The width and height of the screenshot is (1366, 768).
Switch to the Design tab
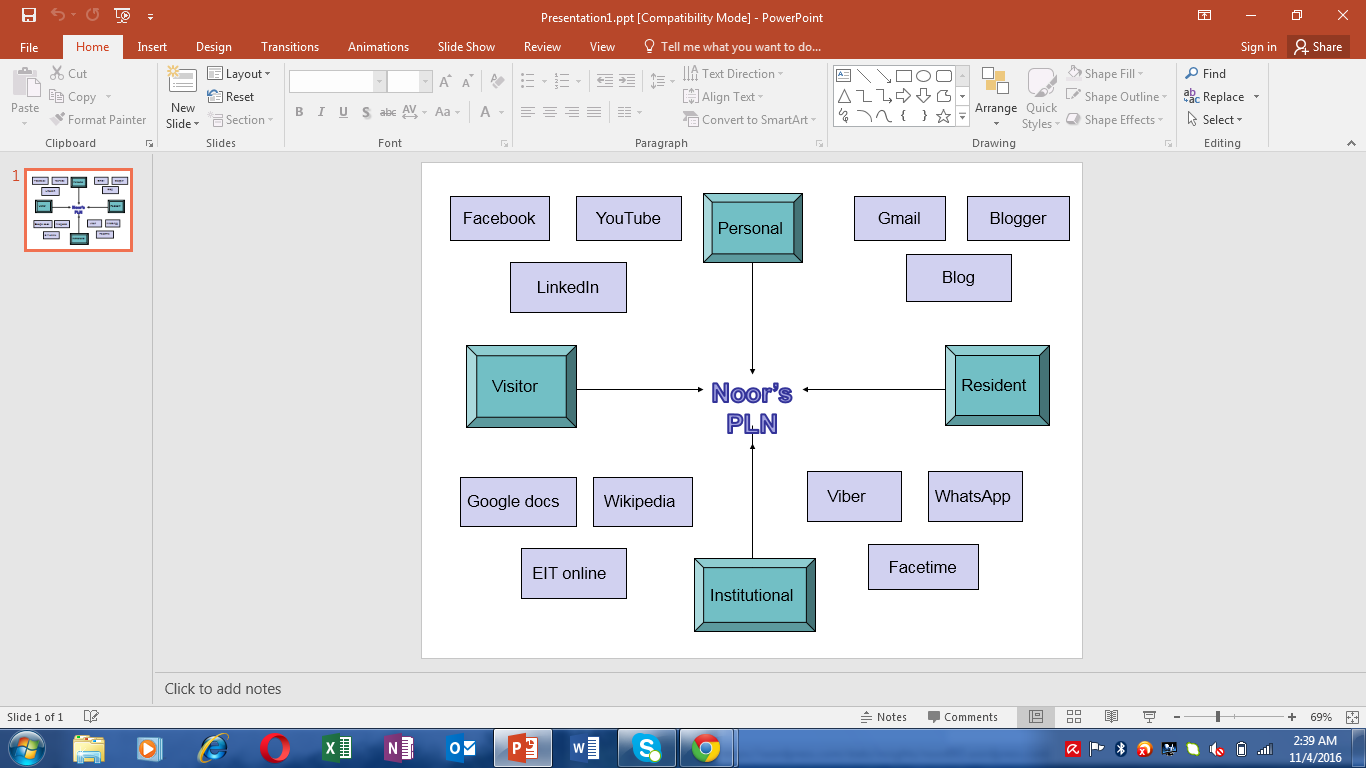(214, 47)
